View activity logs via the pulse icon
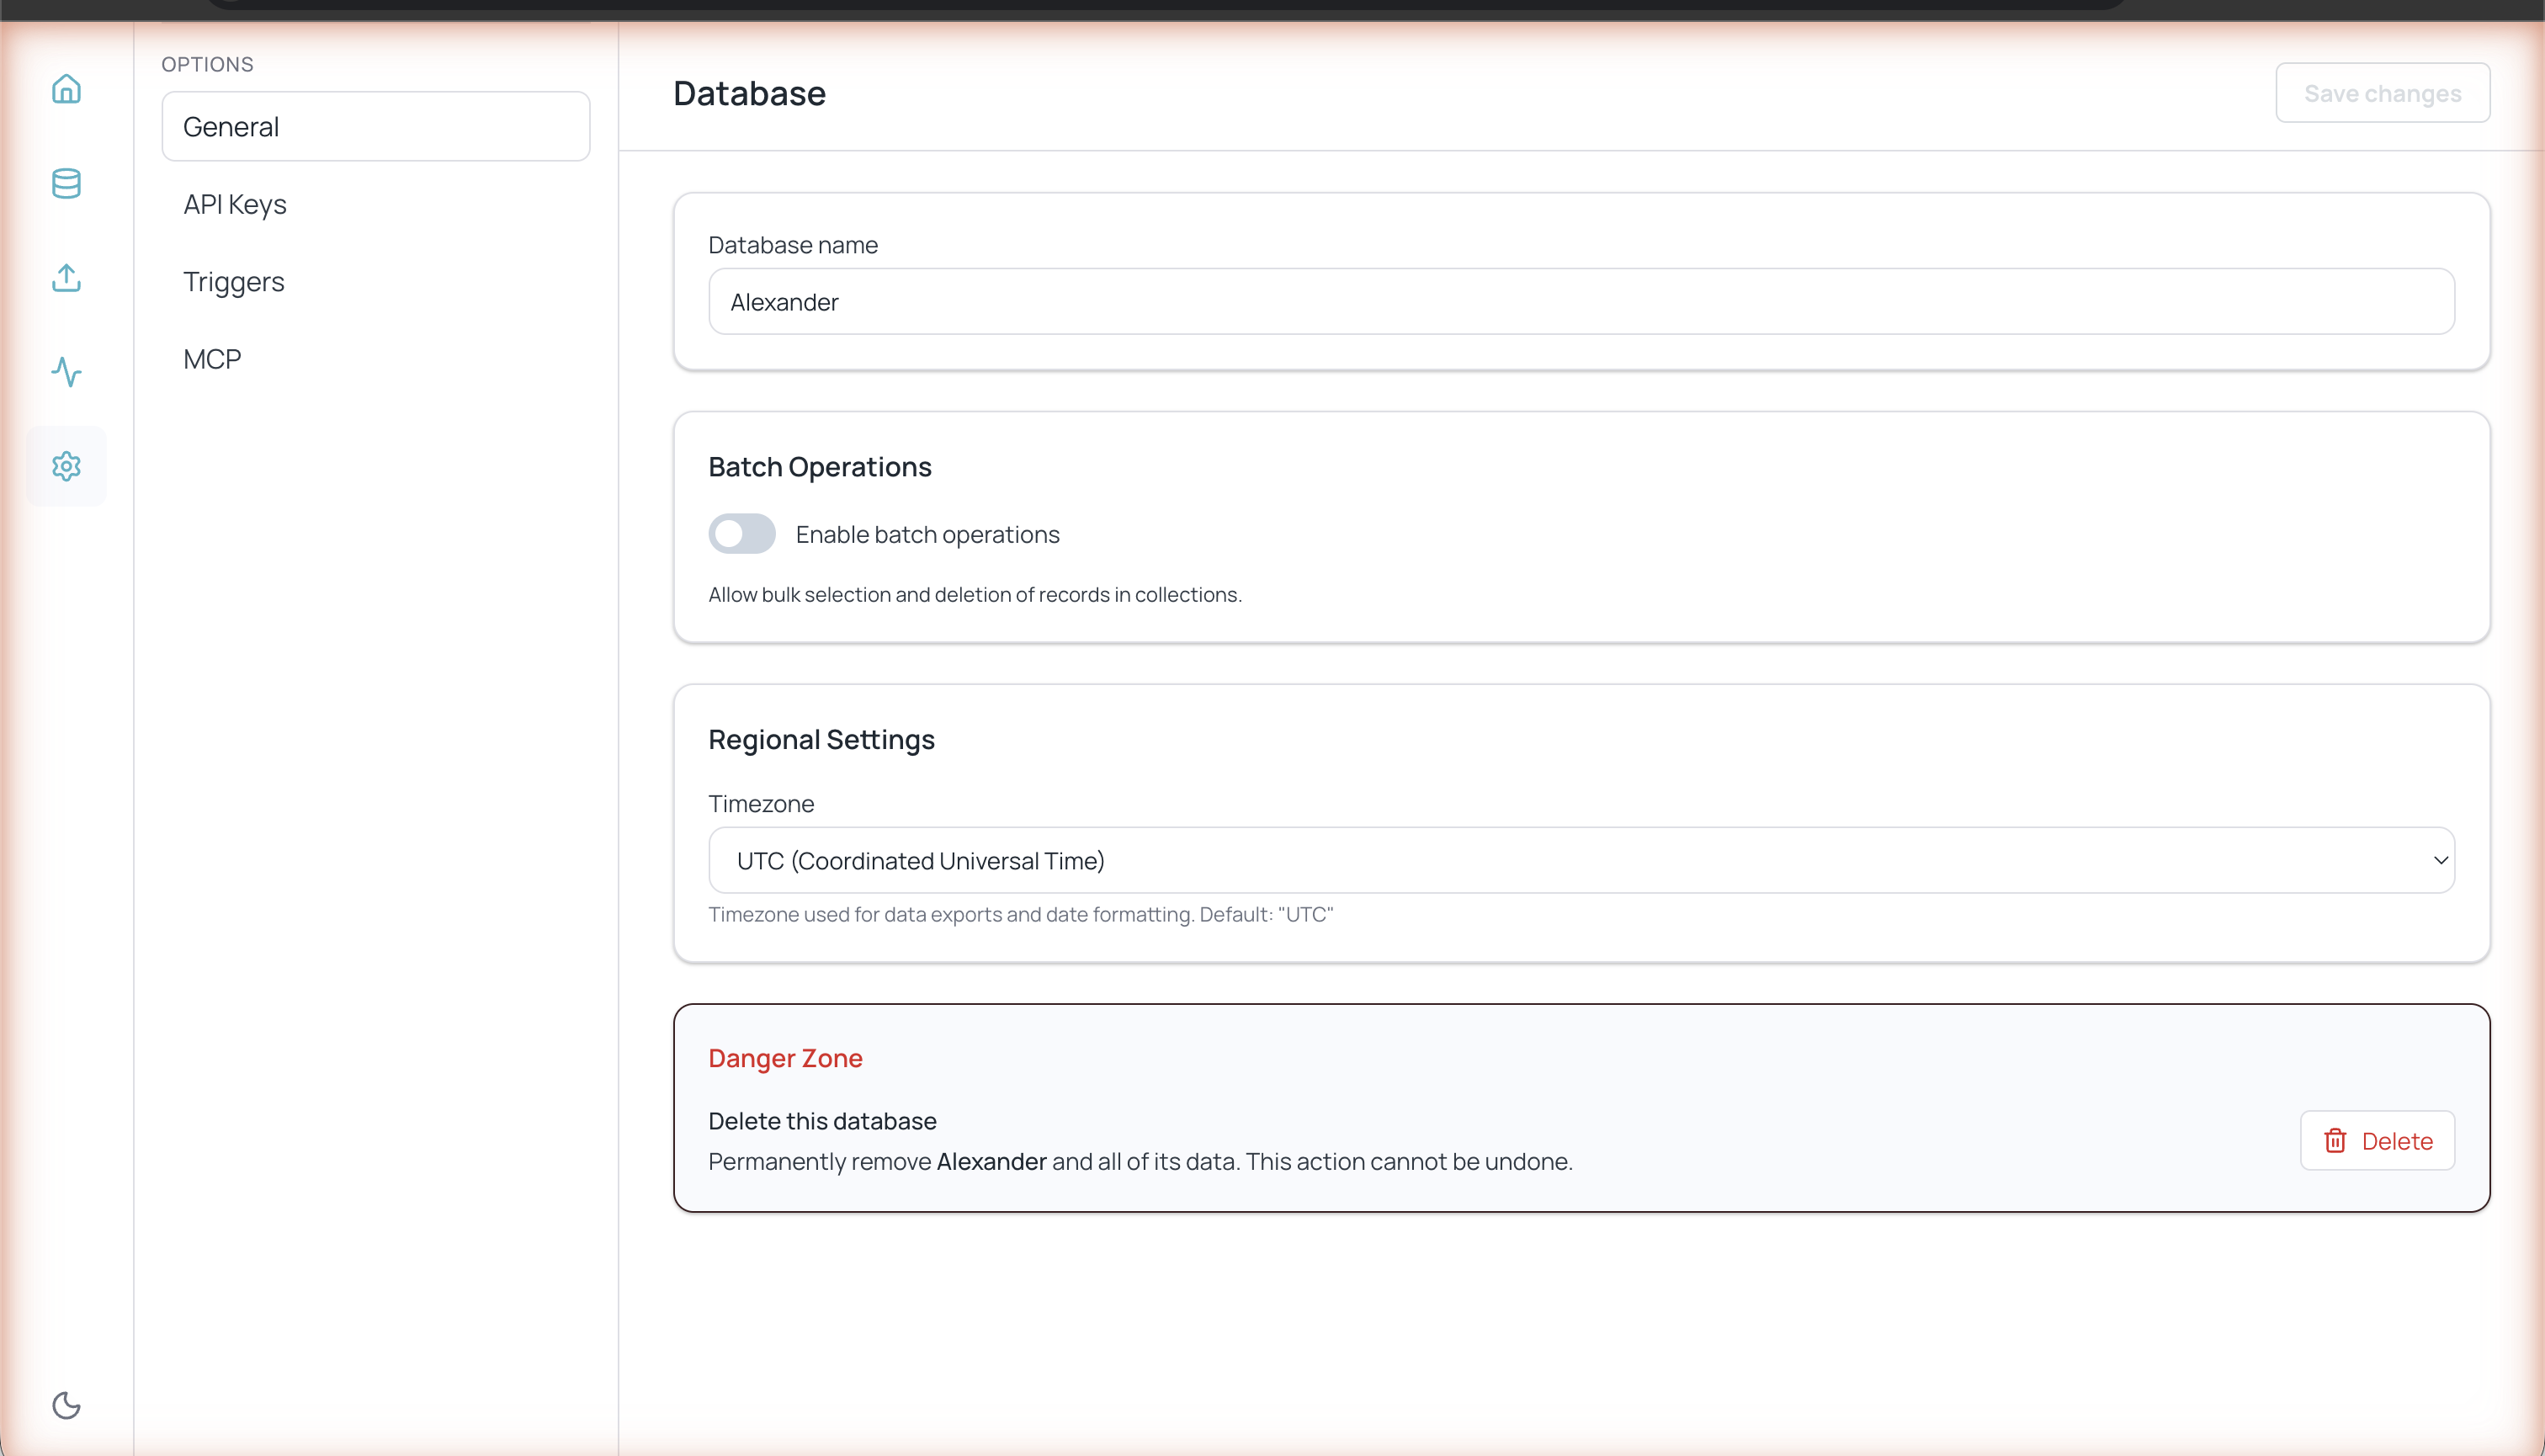Viewport: 2545px width, 1456px height. click(66, 372)
